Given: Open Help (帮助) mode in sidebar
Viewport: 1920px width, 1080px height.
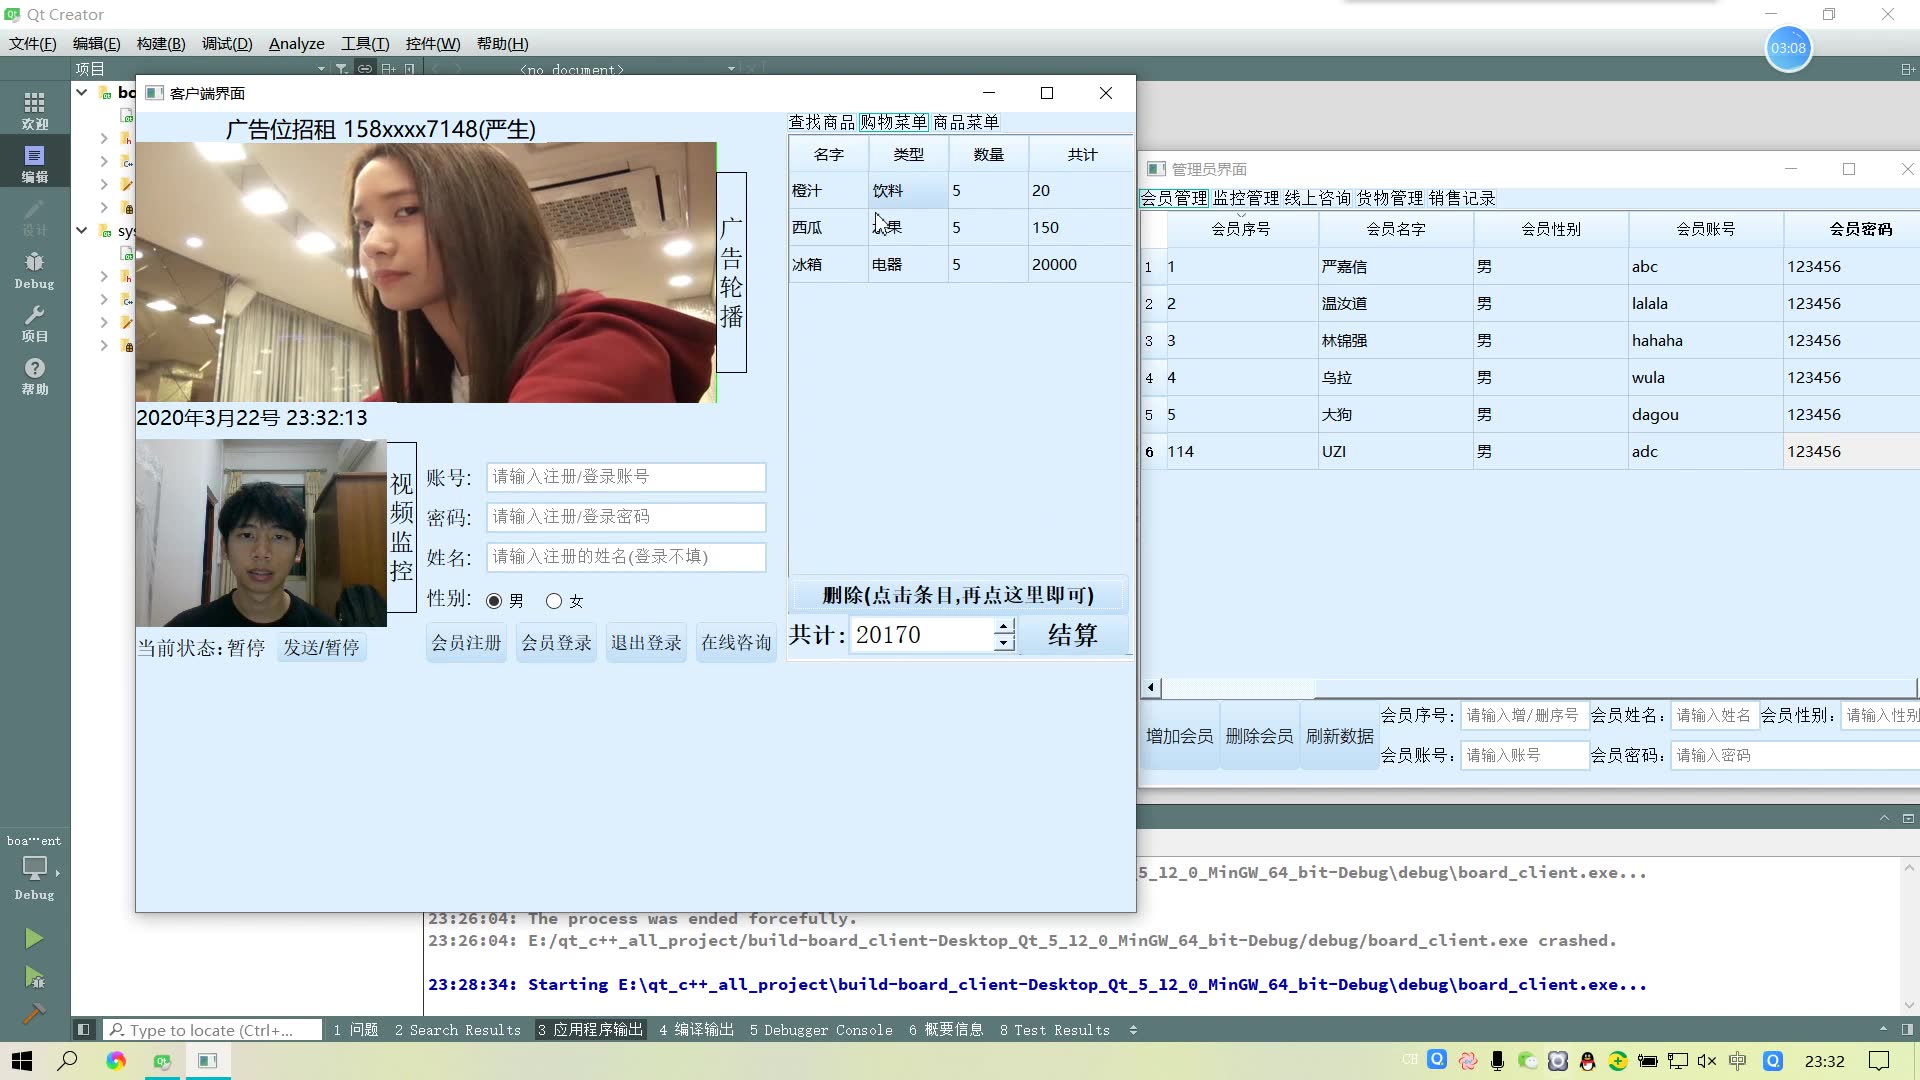Looking at the screenshot, I should [x=34, y=376].
